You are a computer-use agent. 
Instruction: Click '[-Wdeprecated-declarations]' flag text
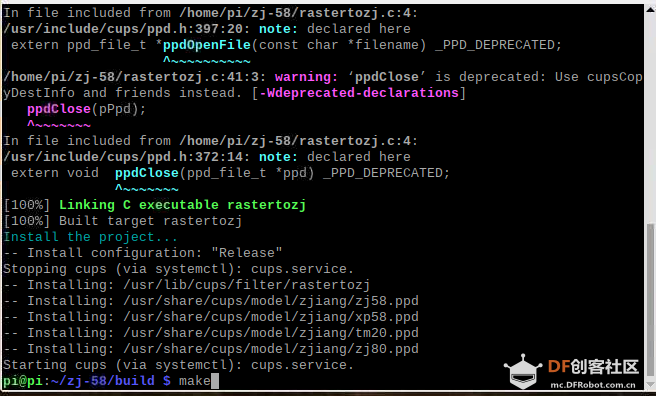click(359, 93)
